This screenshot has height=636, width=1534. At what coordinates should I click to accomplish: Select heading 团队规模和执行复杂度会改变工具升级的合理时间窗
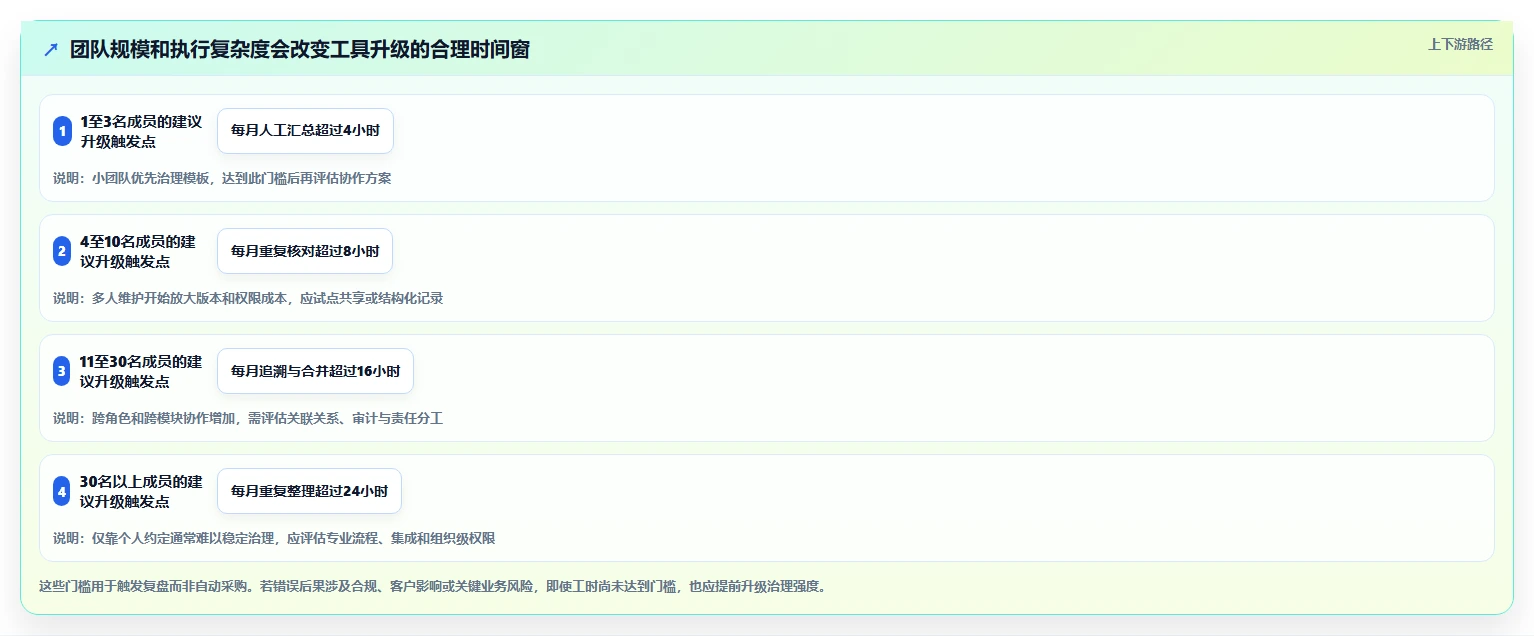[299, 50]
